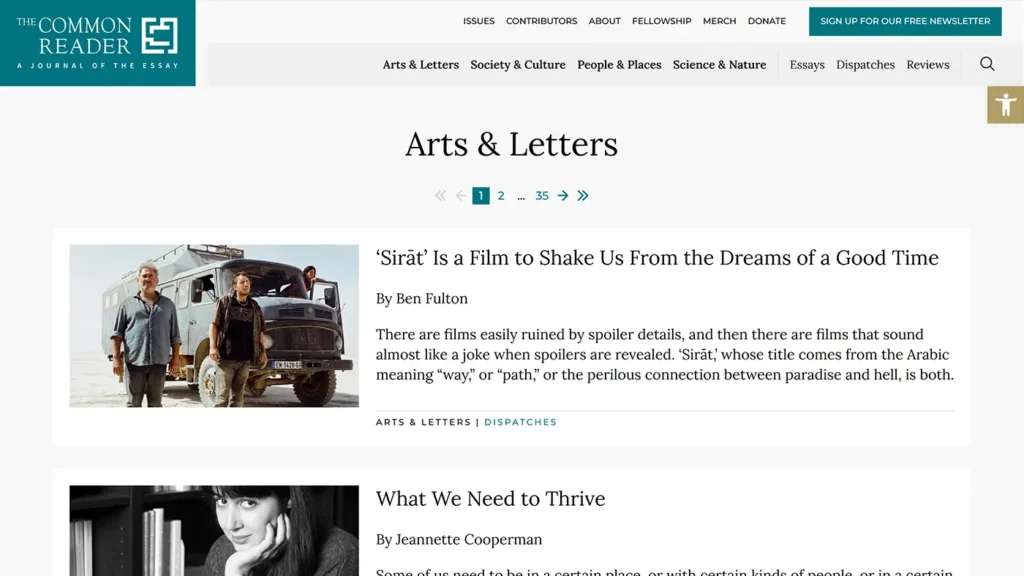The image size is (1024, 576).
Task: Click SIGN UP FOR OUR FREE NEWSLETTER
Action: (905, 20)
